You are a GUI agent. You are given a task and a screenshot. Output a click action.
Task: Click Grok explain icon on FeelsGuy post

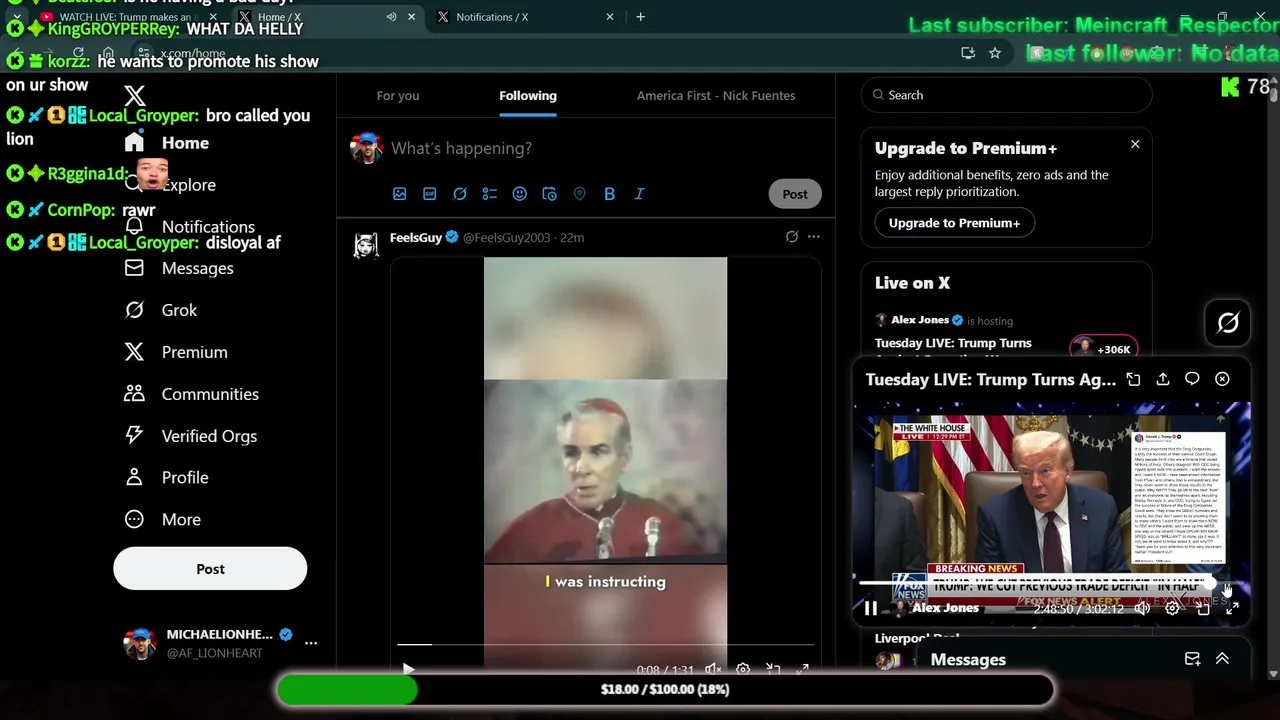[792, 237]
